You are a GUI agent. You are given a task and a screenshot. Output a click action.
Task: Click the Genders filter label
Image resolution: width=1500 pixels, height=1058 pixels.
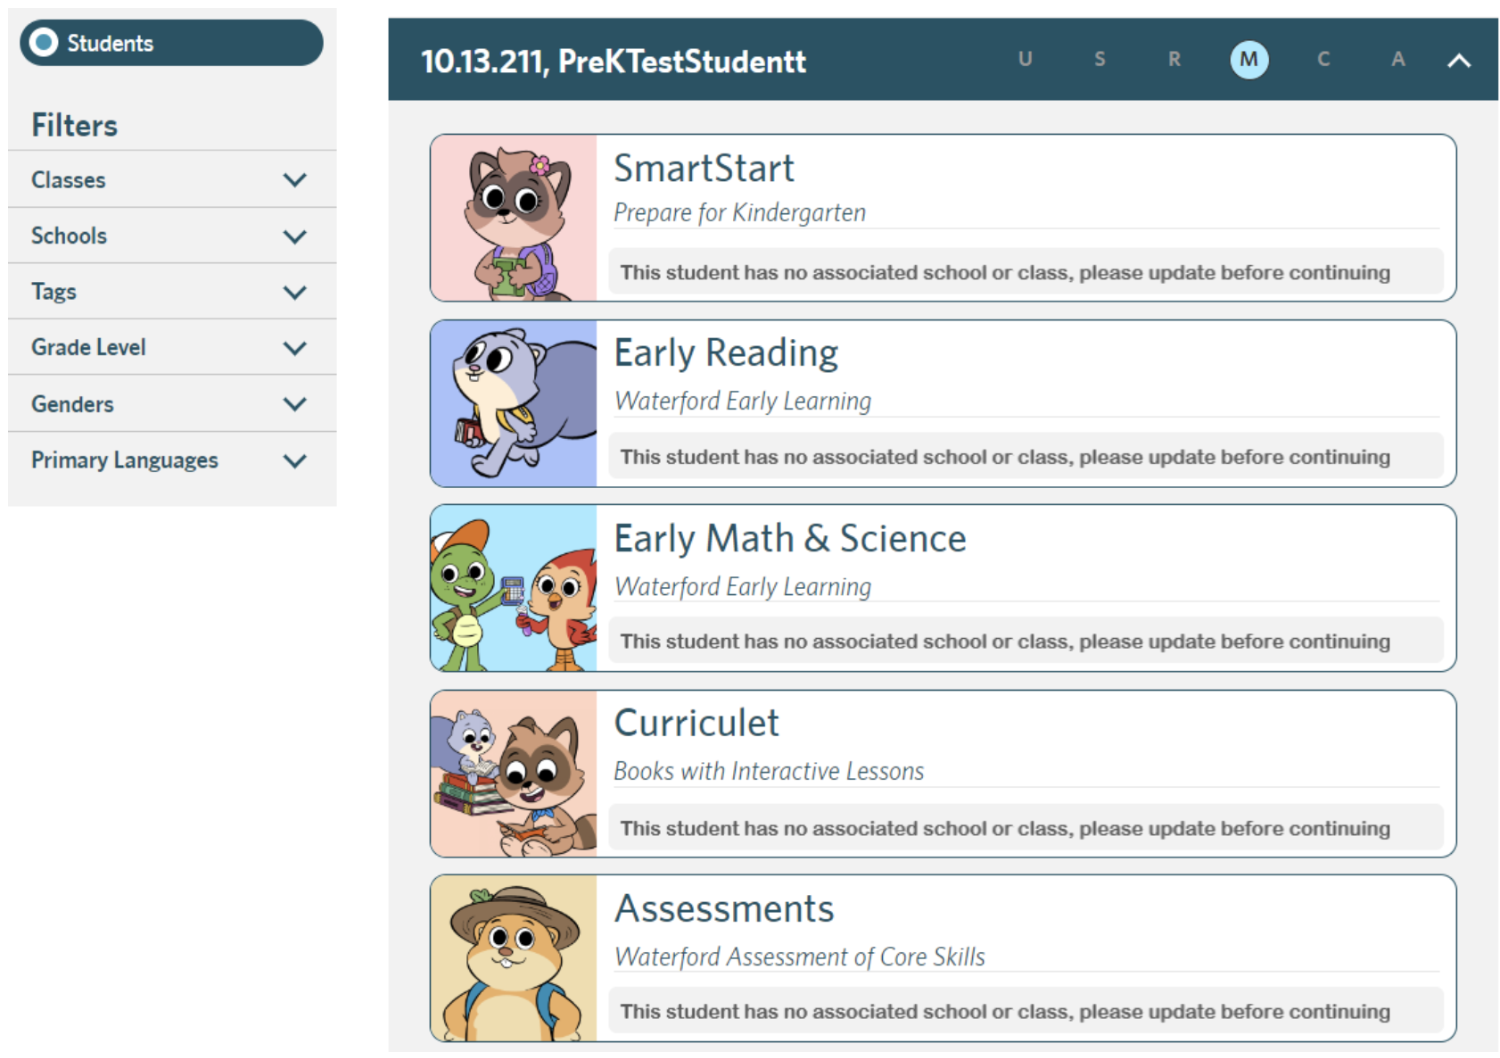coord(72,404)
